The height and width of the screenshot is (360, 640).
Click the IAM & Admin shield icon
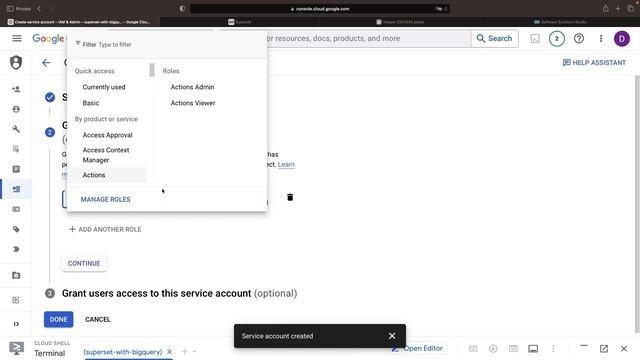16,62
